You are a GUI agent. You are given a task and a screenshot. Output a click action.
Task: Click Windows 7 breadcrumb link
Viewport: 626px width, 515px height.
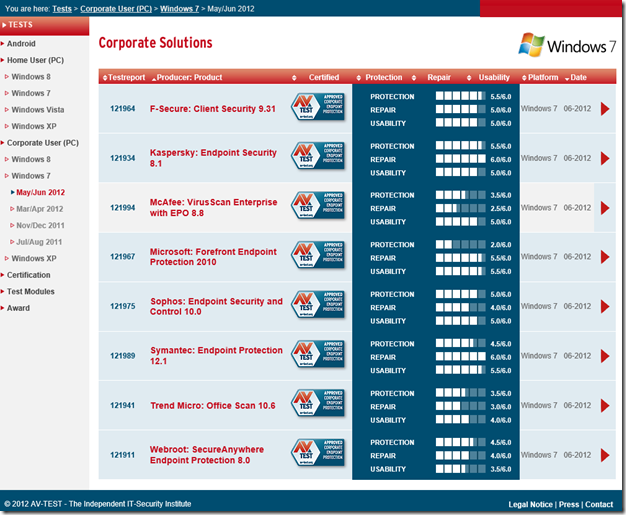(179, 9)
